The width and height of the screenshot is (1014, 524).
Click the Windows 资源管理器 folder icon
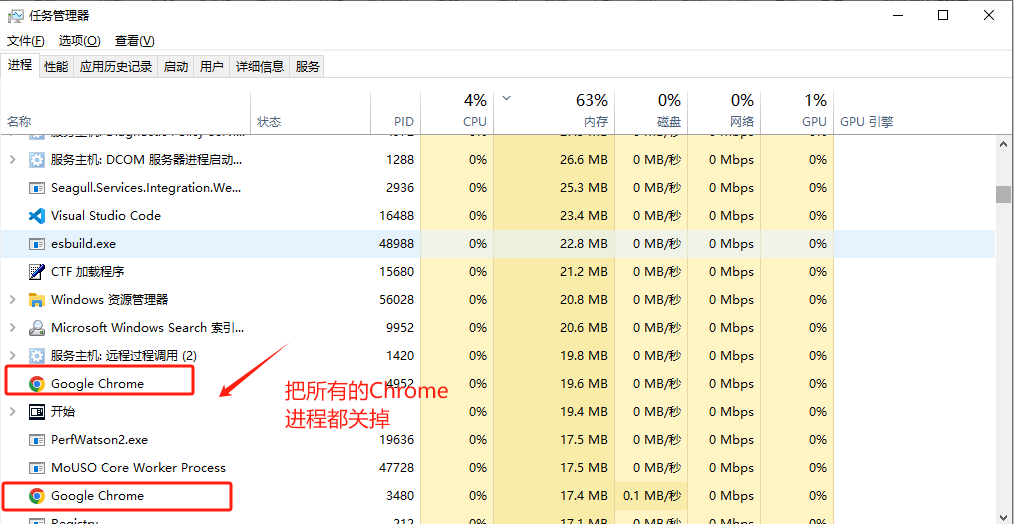pos(37,300)
